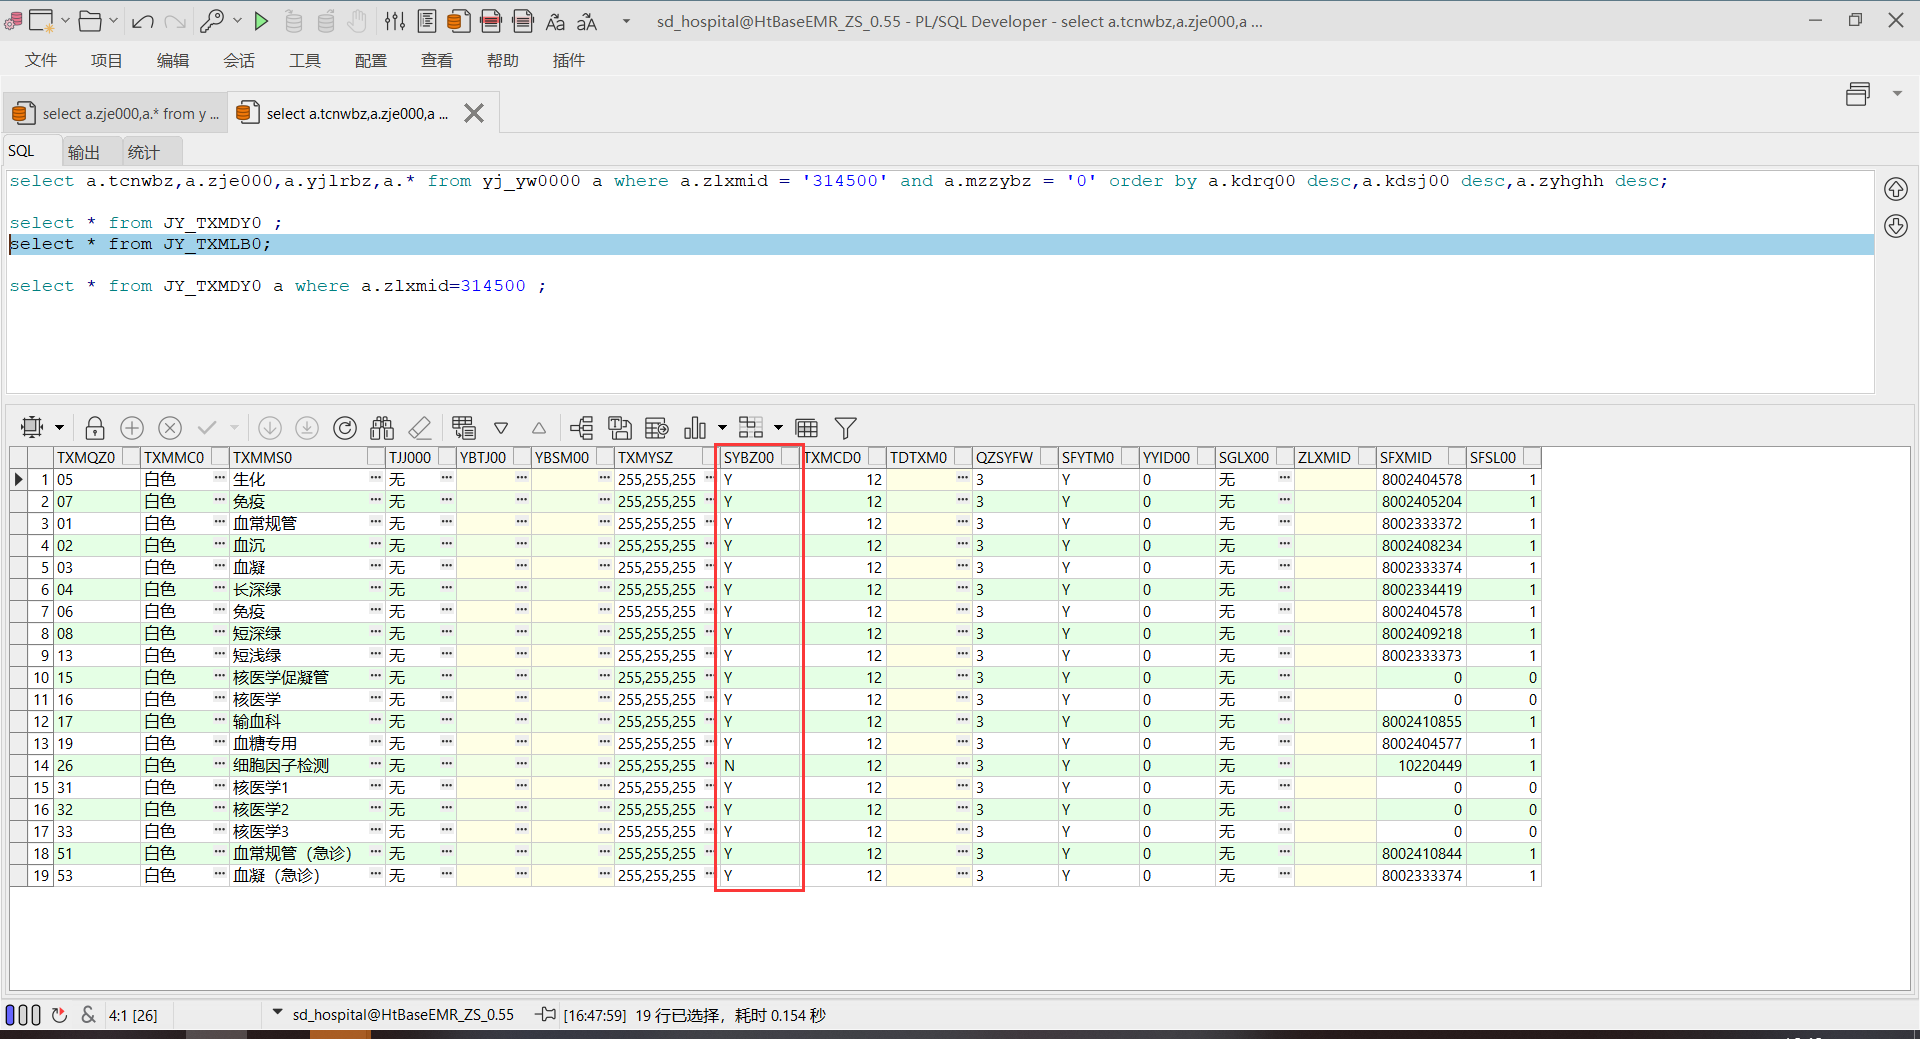Toggle the checkbox in TXMQZ0 column header
This screenshot has width=1920, height=1039.
[x=131, y=457]
